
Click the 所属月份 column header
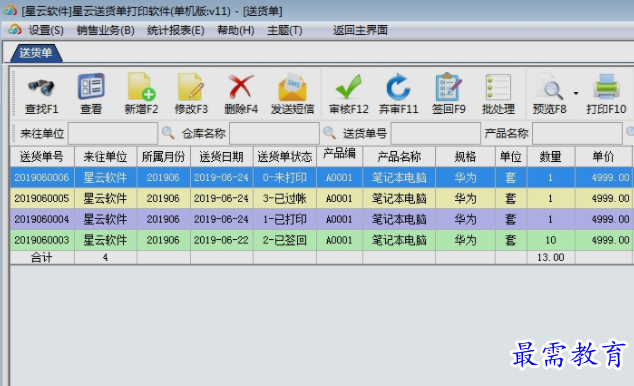(x=163, y=156)
